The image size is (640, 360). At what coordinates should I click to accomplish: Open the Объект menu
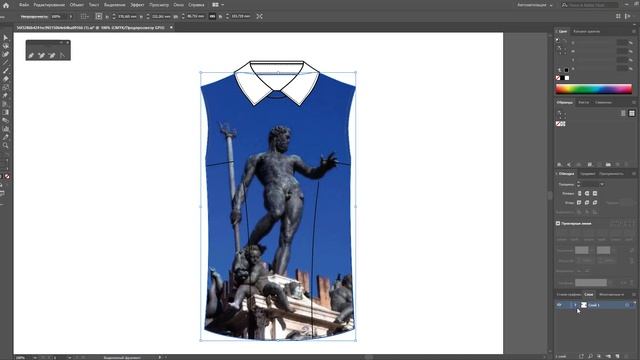77,5
